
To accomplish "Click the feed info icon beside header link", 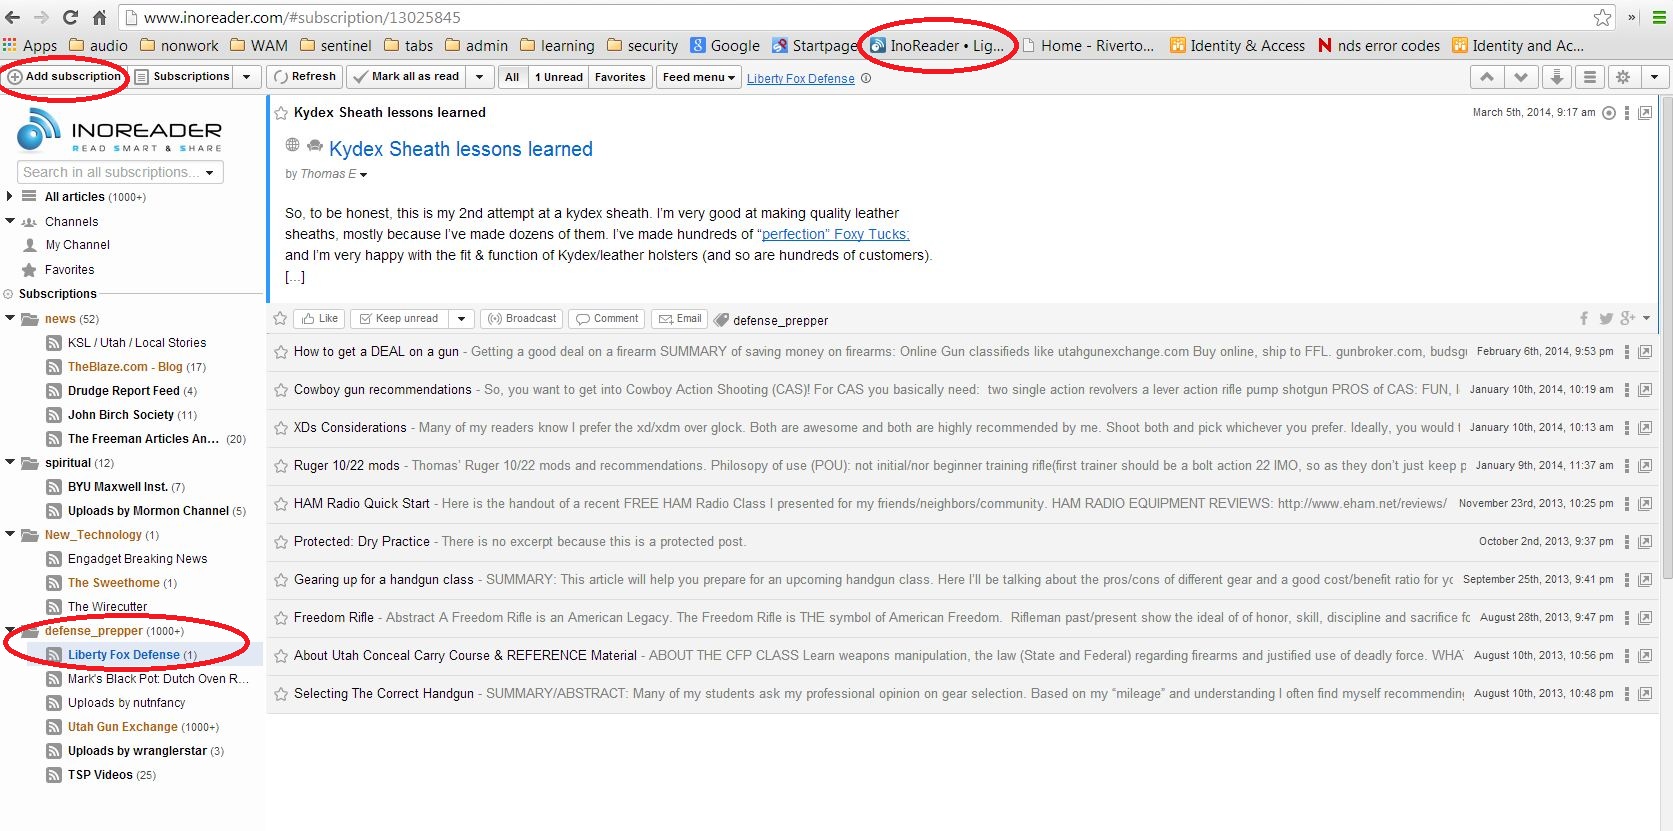I will coord(866,78).
